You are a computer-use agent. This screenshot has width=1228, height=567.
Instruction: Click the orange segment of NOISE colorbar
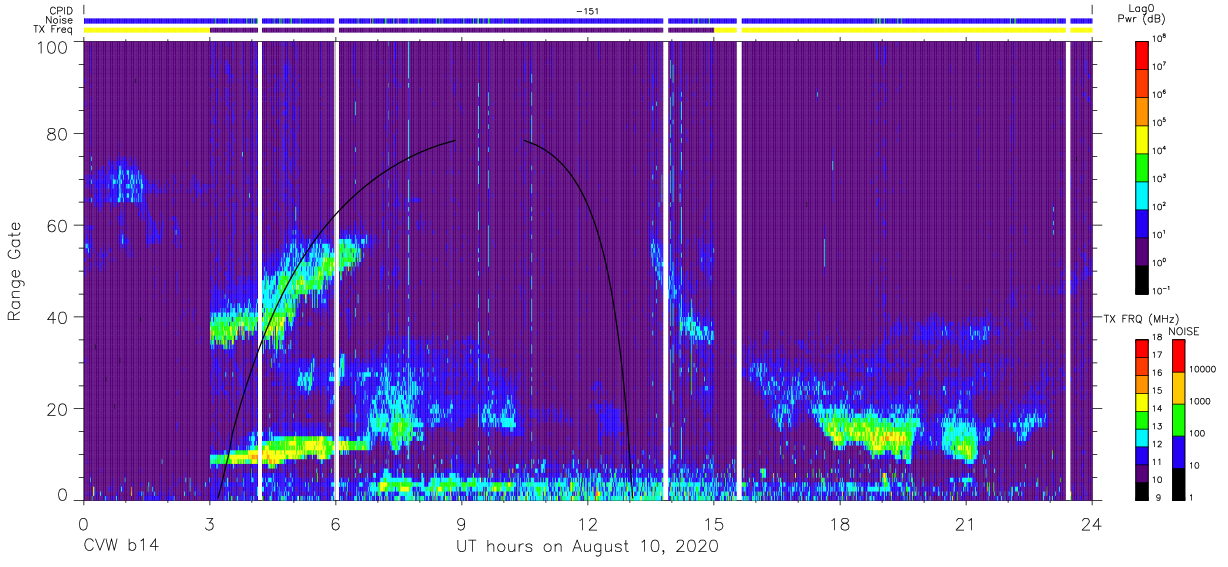click(1179, 387)
